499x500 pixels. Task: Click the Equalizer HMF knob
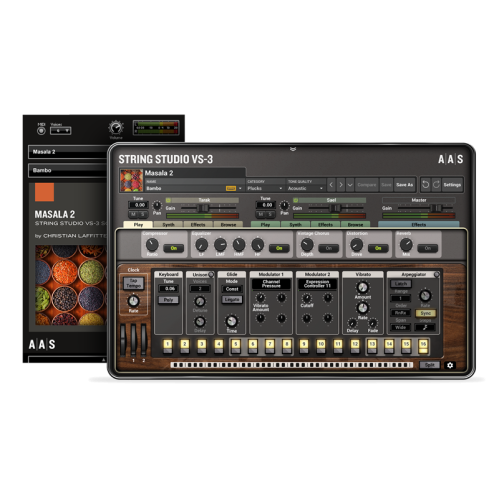pos(239,245)
